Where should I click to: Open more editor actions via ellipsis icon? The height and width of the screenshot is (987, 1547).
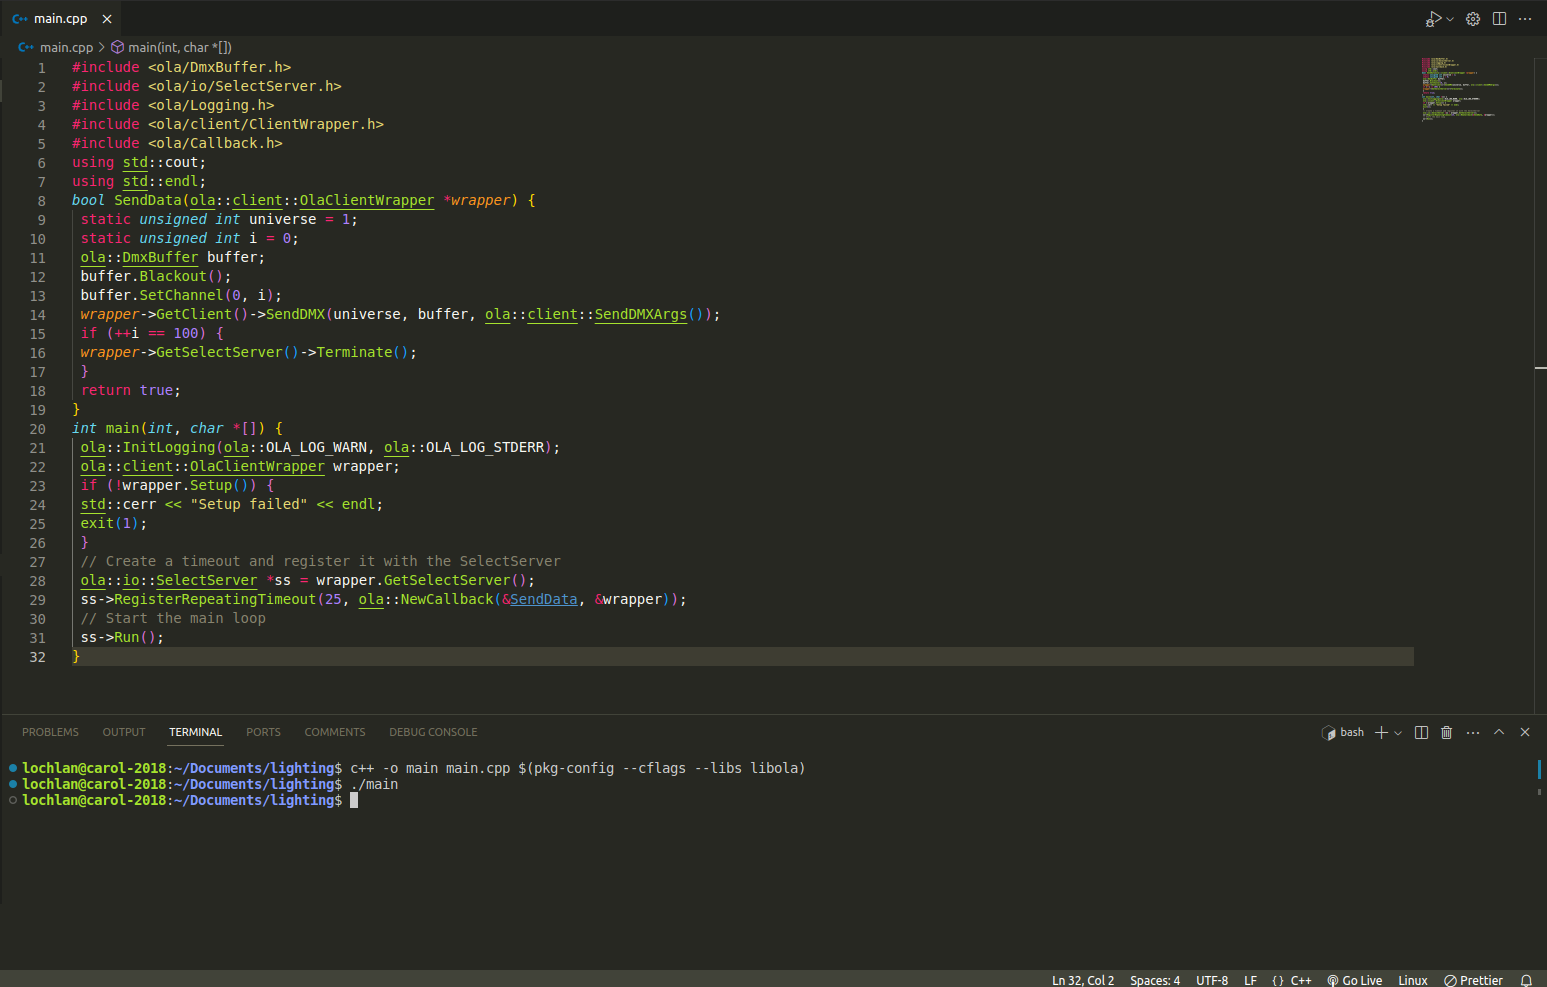pos(1526,19)
